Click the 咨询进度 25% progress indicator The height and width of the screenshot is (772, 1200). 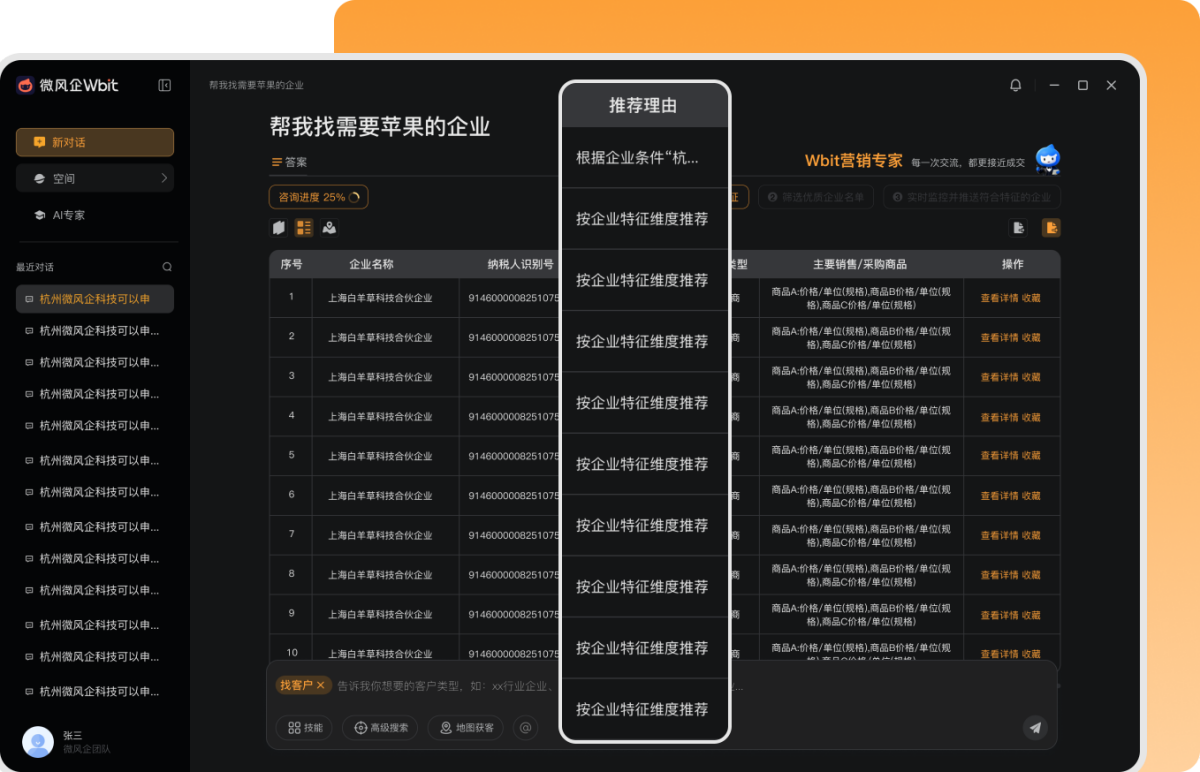[x=318, y=197]
